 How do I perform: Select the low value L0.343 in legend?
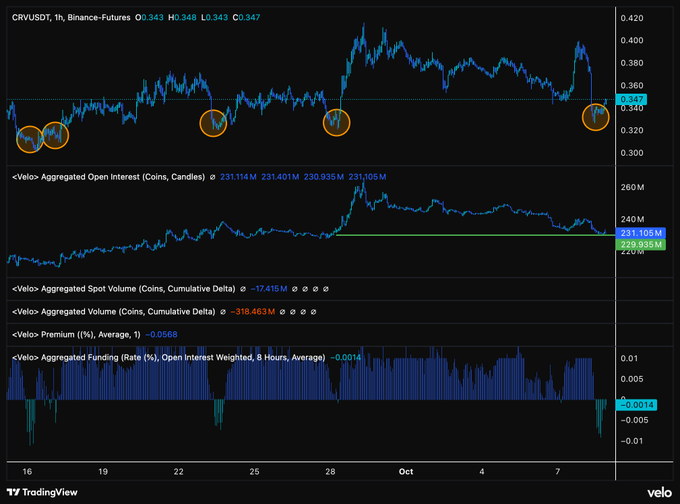[214, 18]
